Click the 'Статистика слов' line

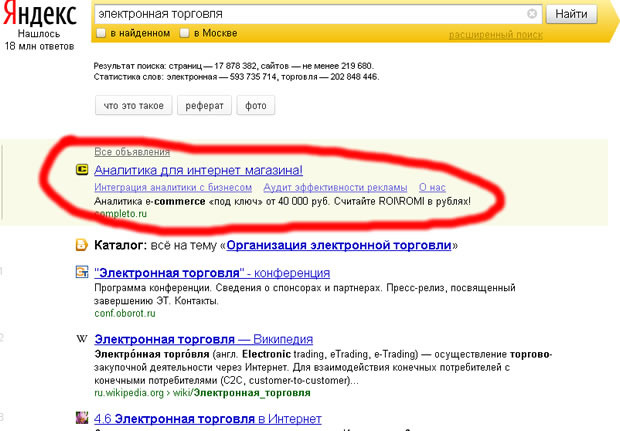[x=236, y=77]
